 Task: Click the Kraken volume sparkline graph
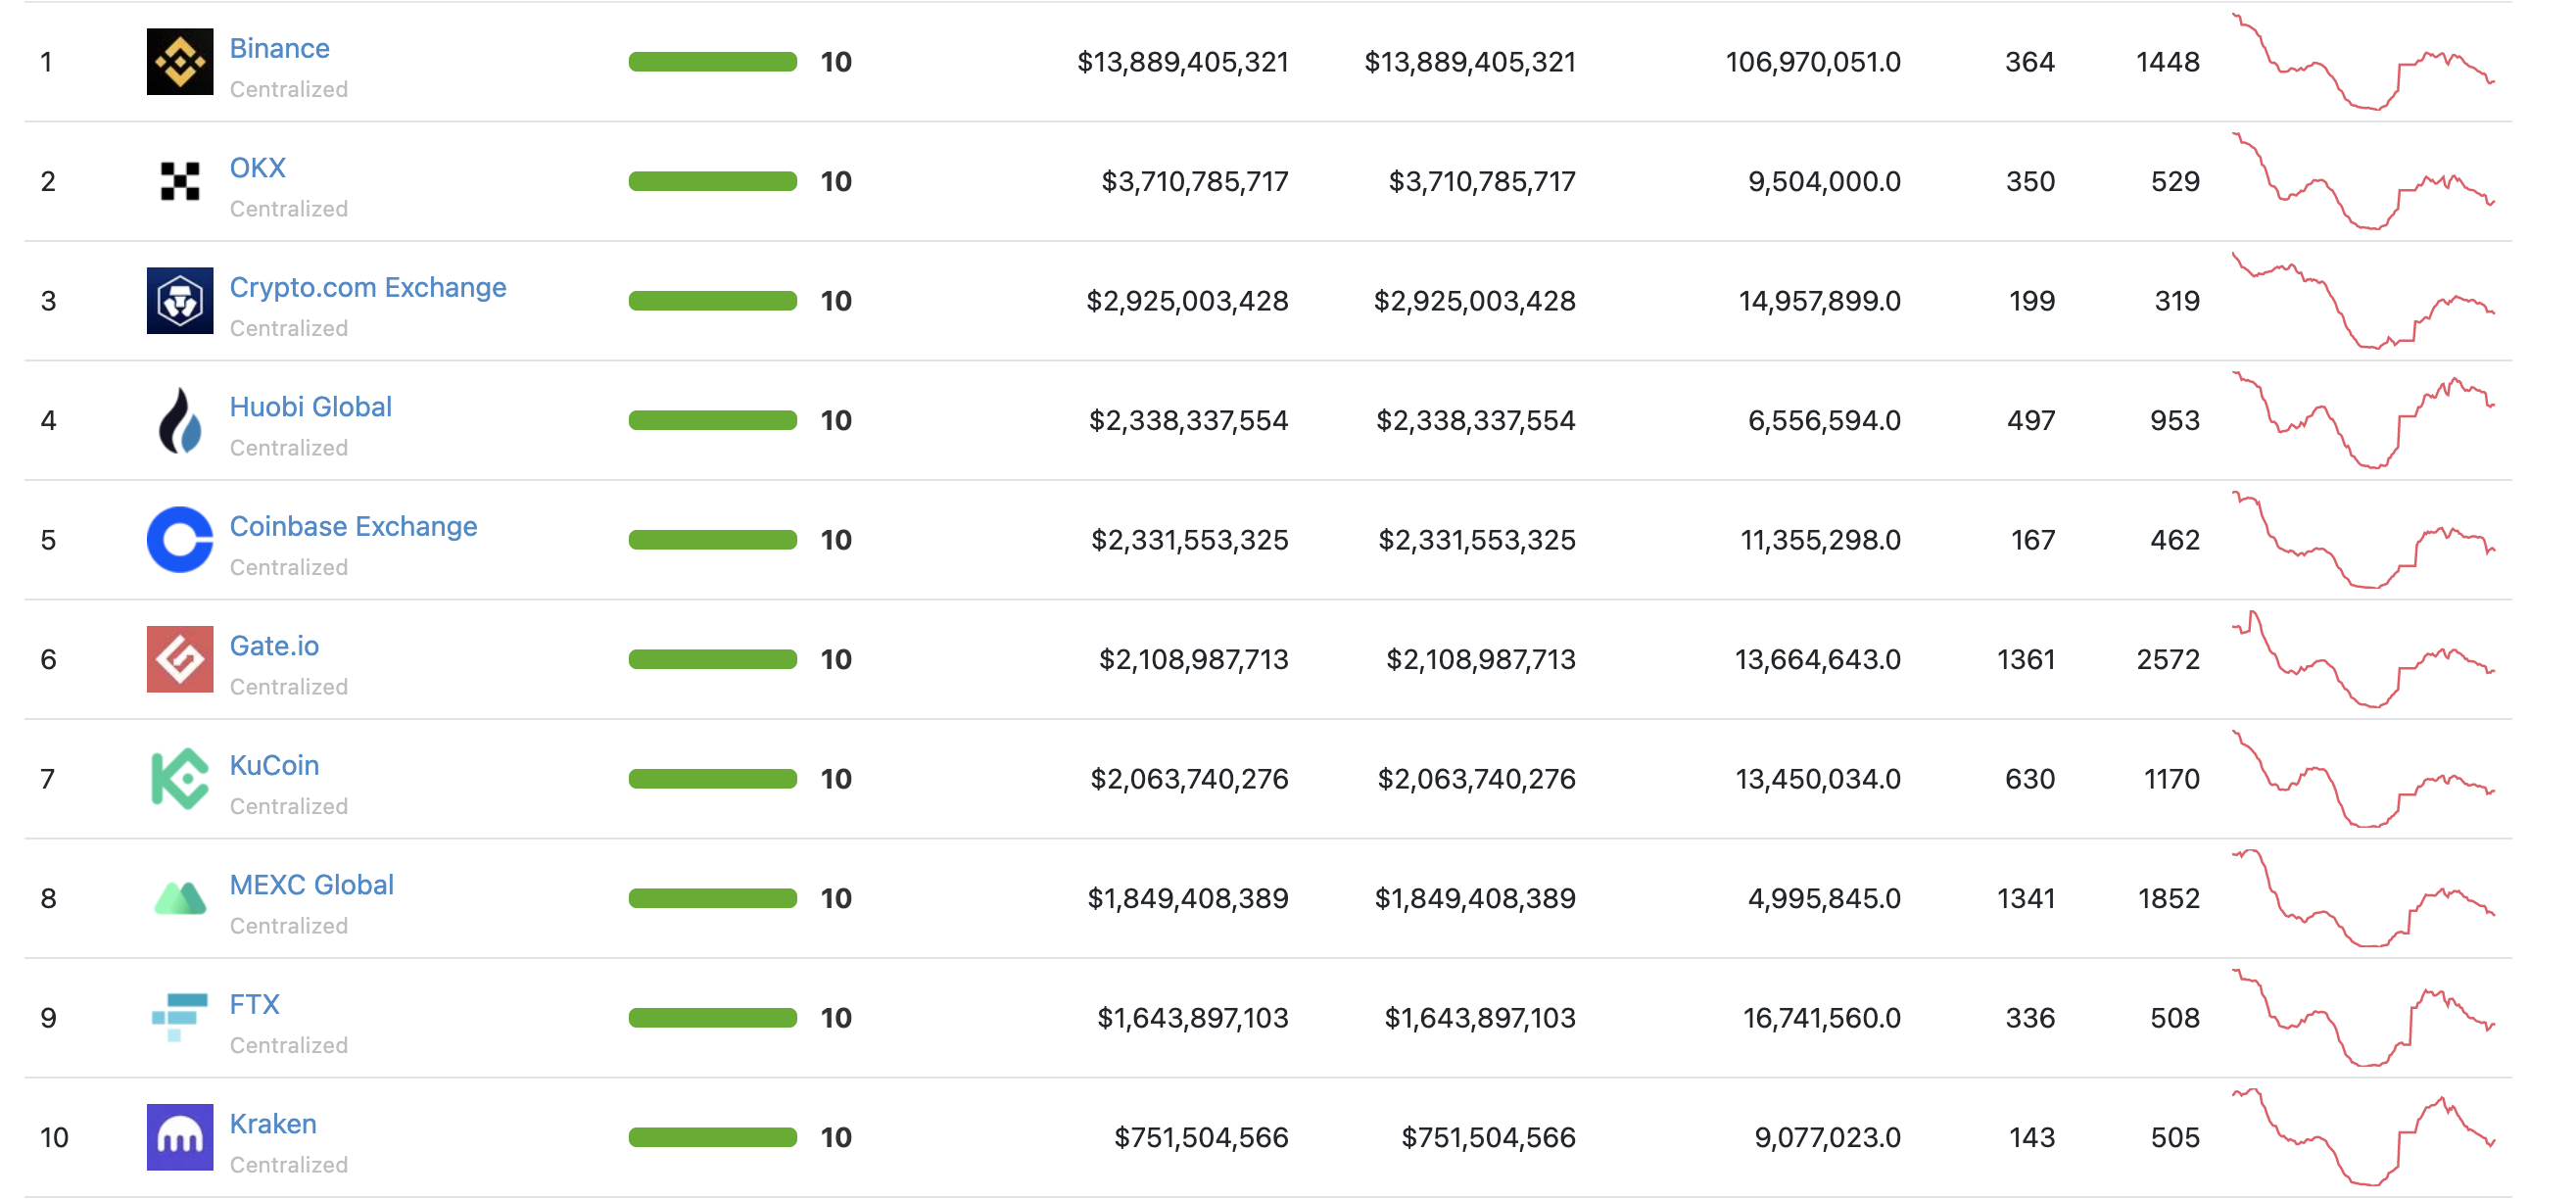[2362, 1137]
